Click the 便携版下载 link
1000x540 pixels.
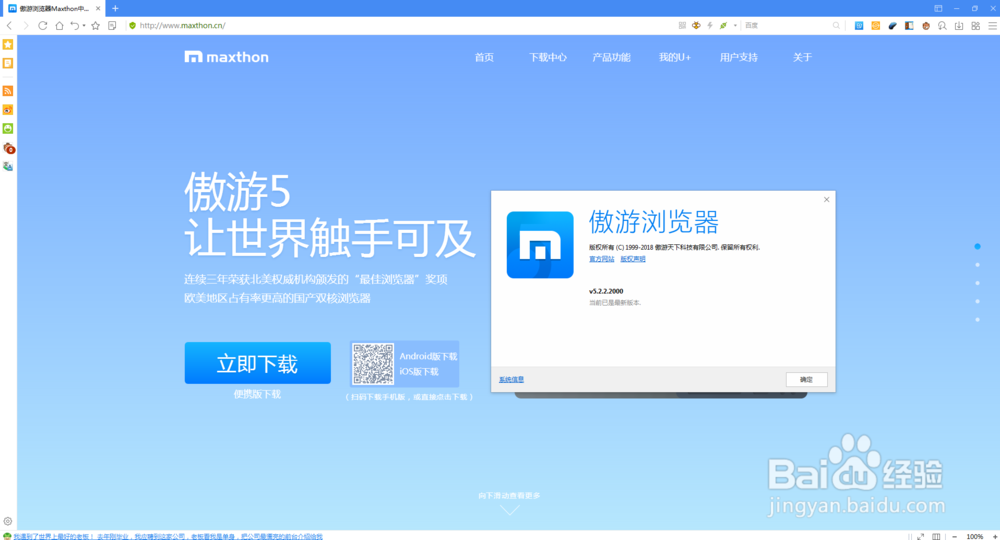(257, 394)
